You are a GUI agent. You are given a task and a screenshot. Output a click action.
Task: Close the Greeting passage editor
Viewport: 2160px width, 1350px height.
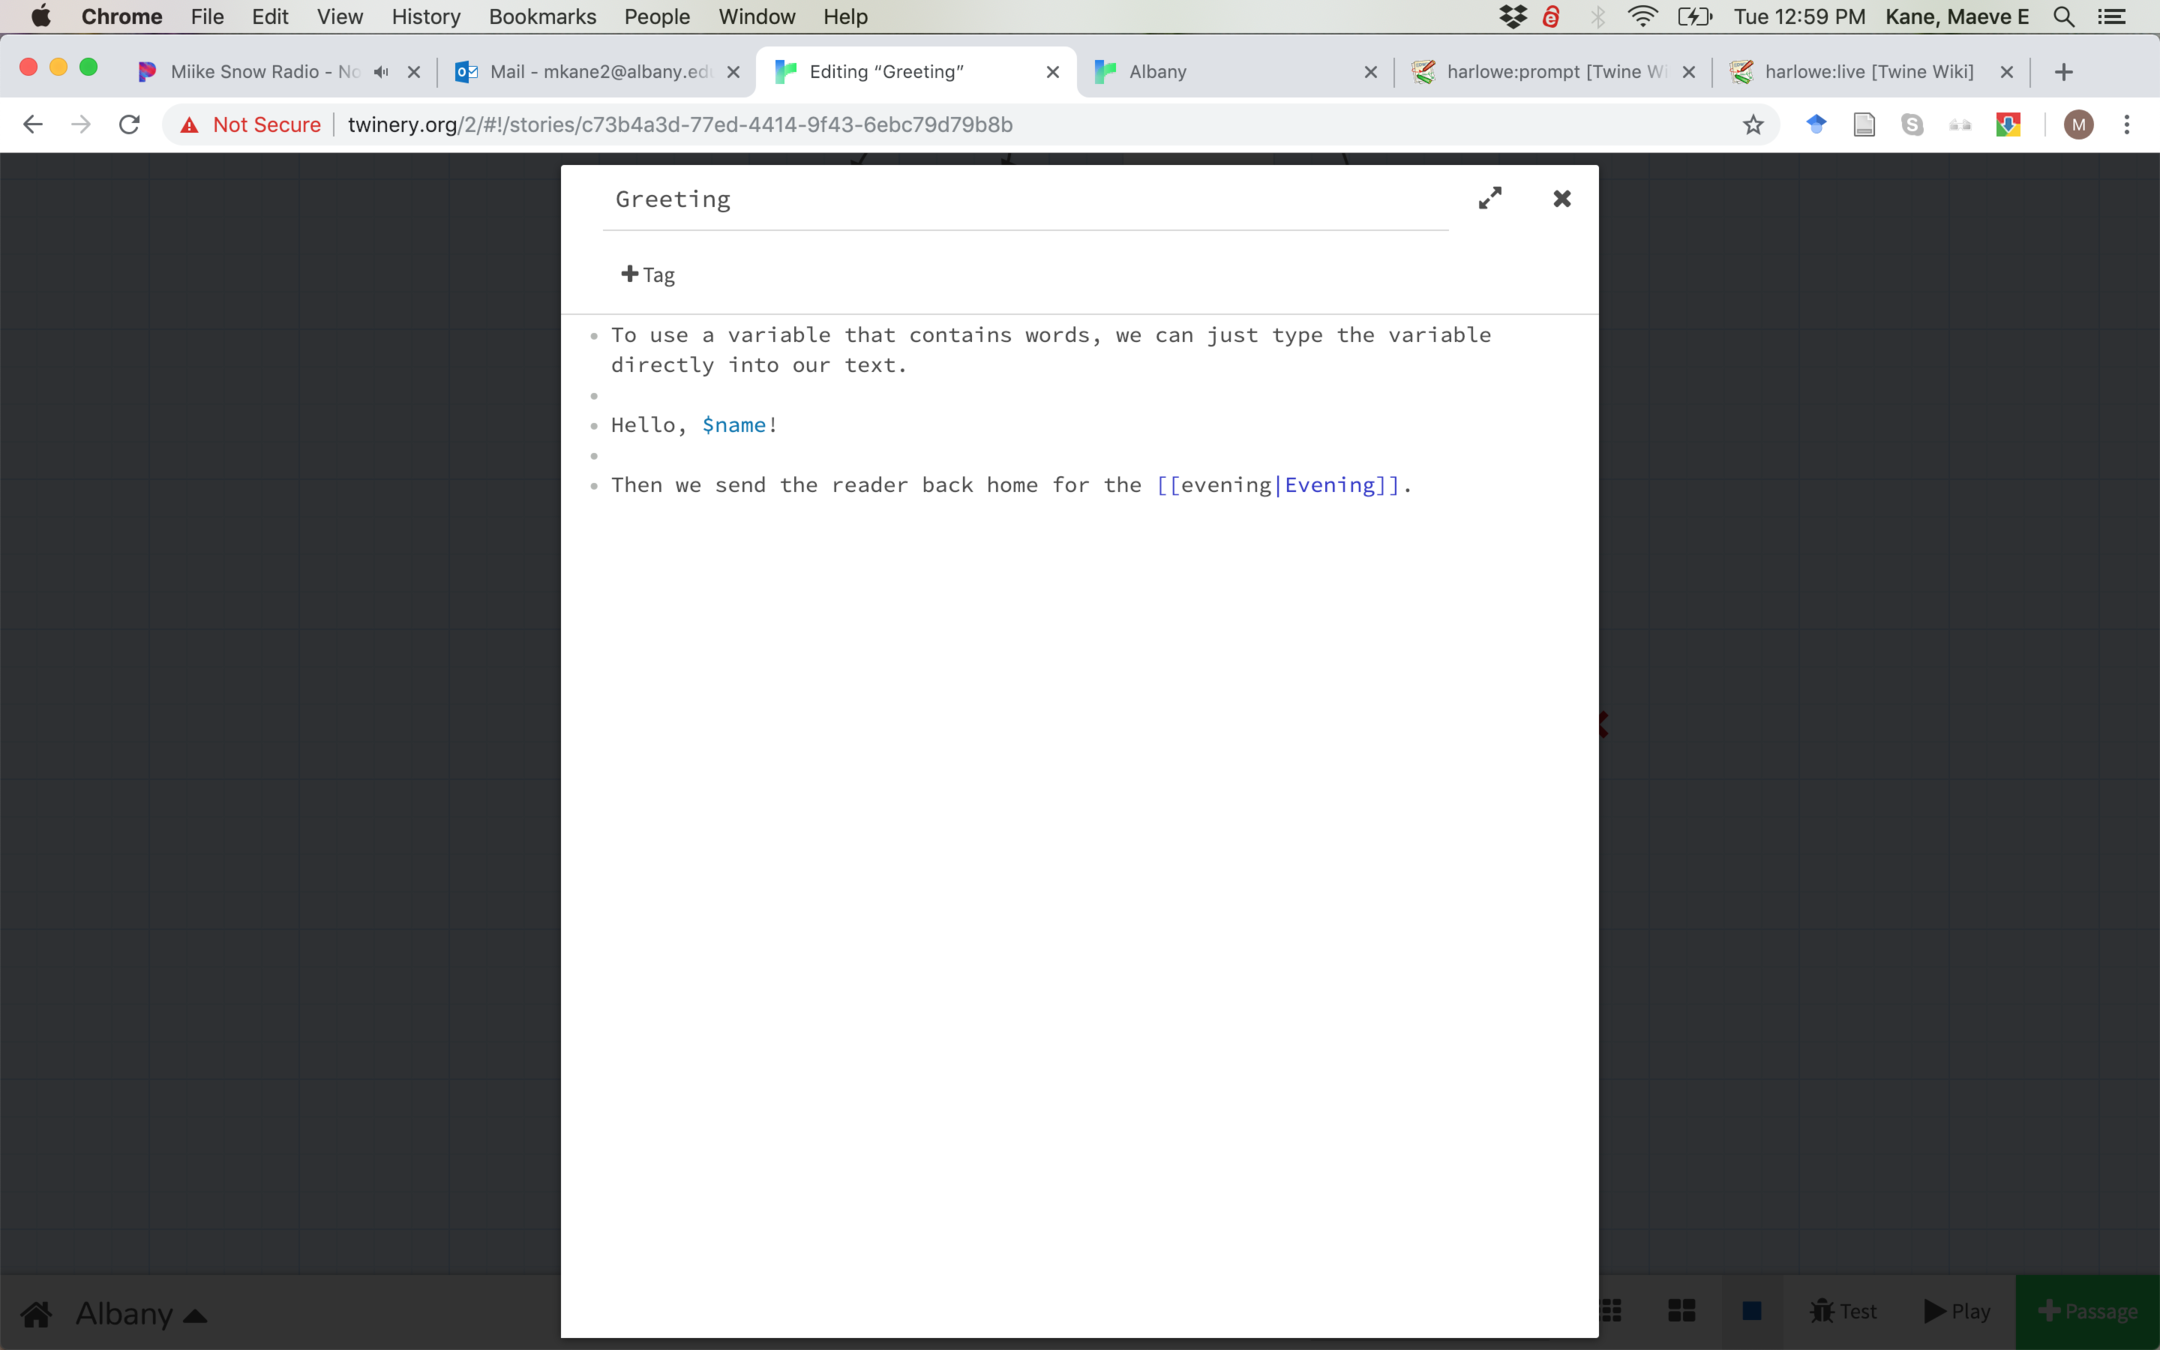1561,198
